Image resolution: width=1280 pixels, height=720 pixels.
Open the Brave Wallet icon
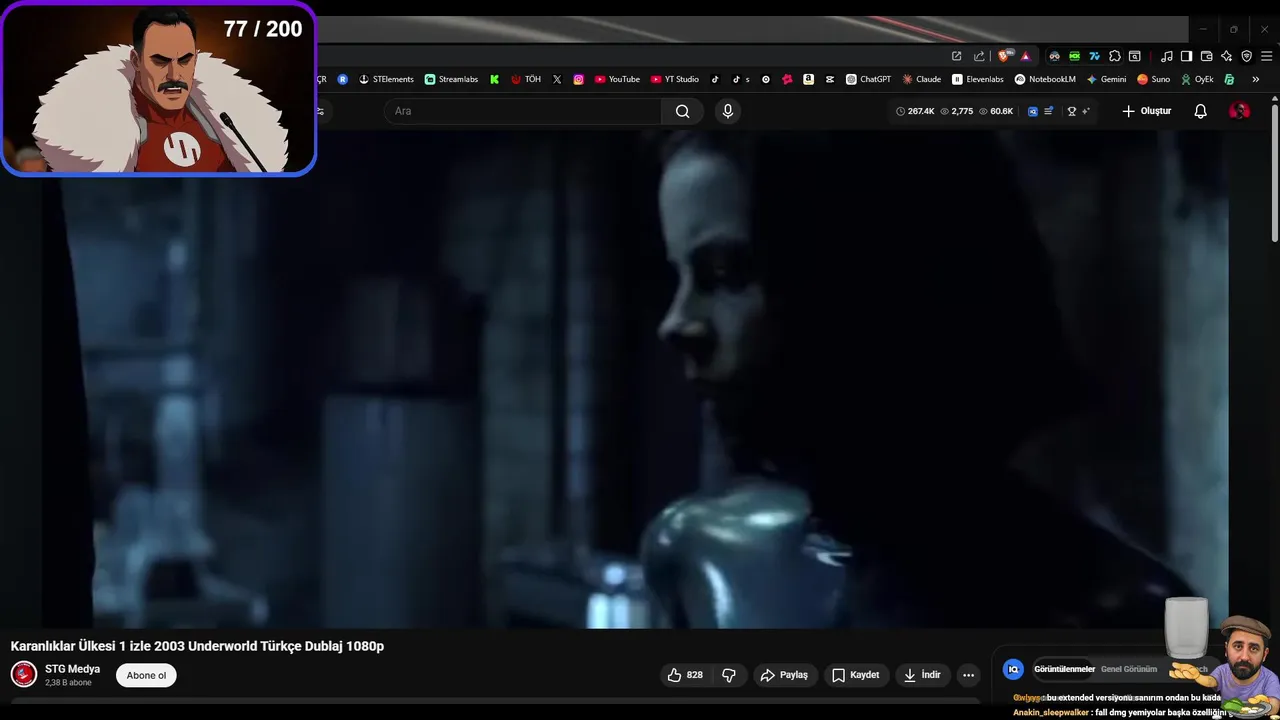click(1206, 56)
